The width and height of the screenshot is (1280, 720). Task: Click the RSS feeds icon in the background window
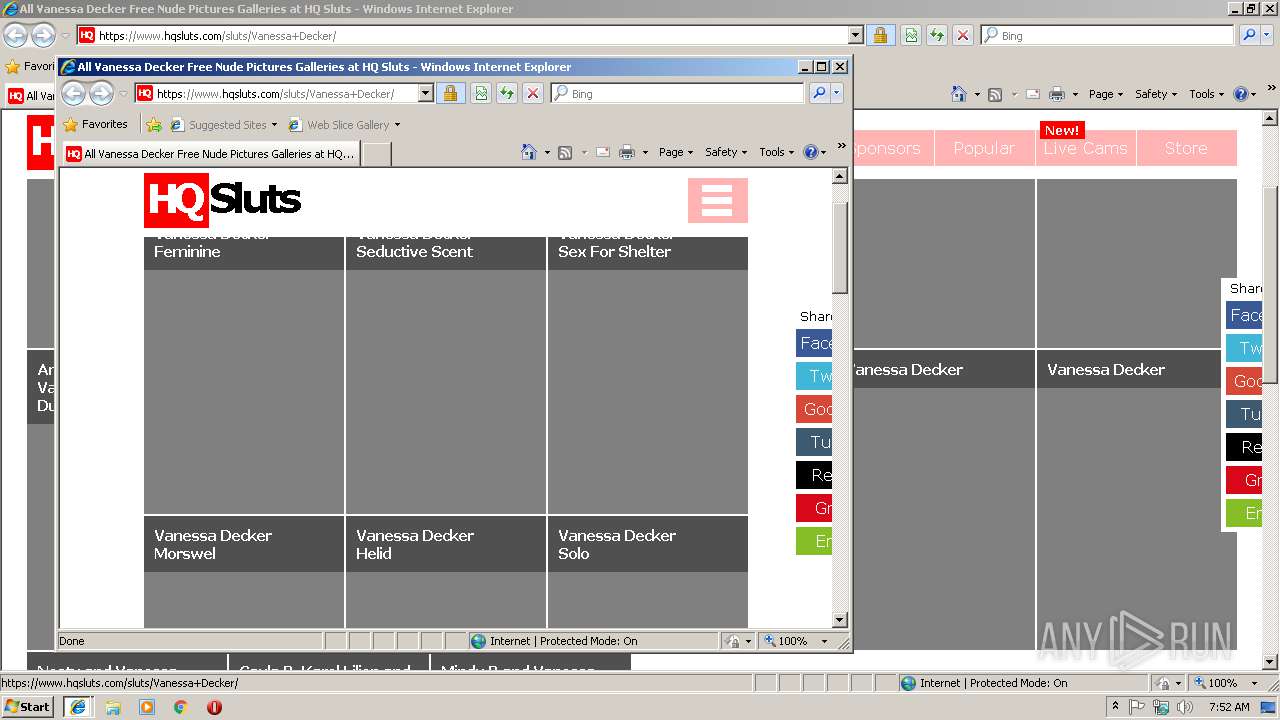point(995,94)
